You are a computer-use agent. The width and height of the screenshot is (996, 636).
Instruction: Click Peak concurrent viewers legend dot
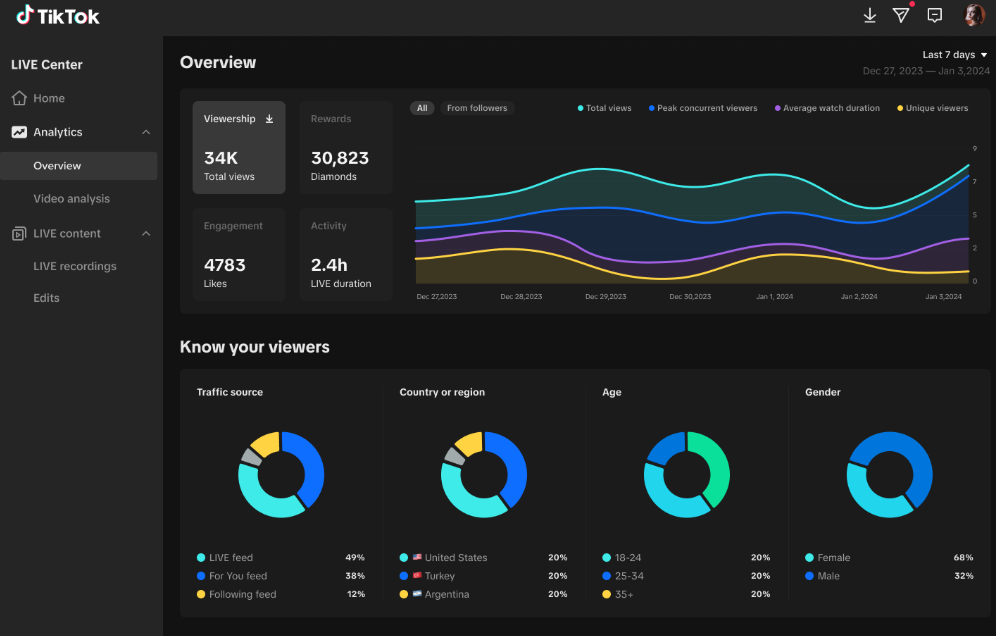(652, 108)
